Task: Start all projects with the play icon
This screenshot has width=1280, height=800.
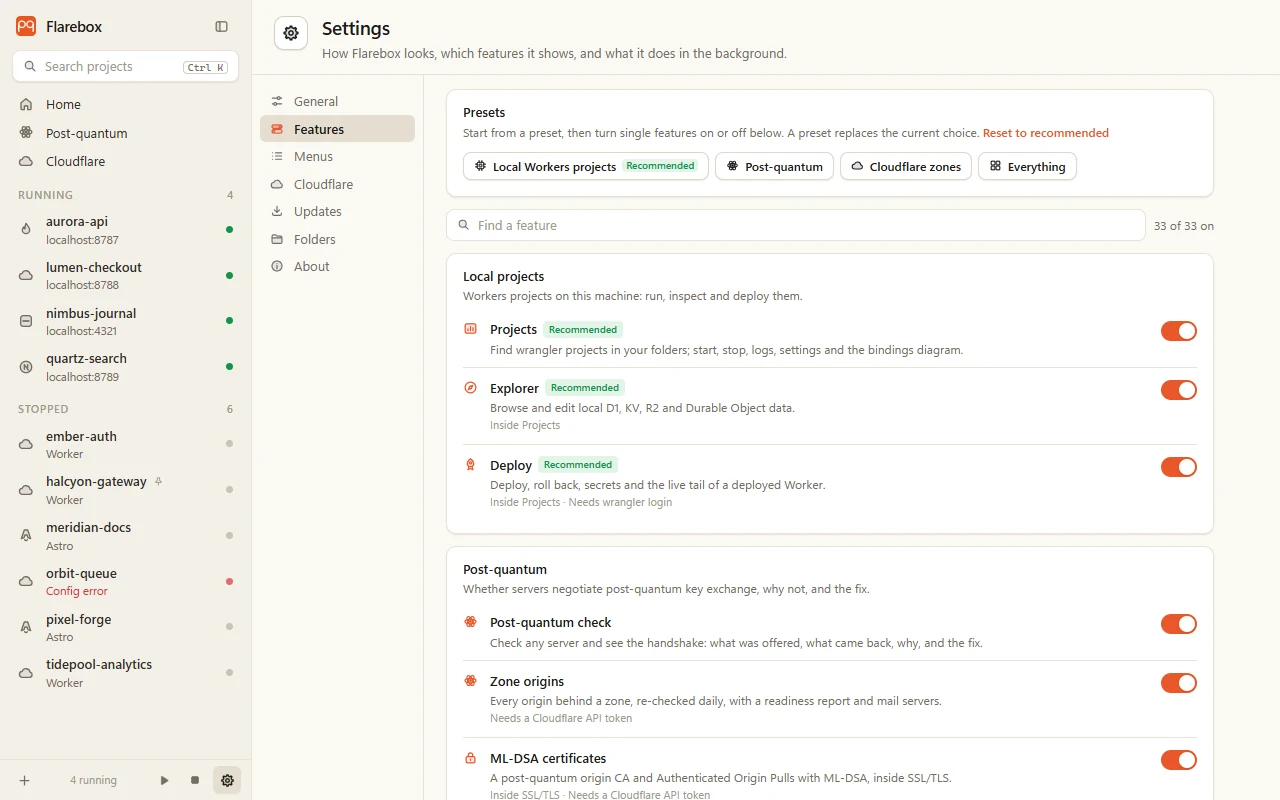Action: [165, 780]
